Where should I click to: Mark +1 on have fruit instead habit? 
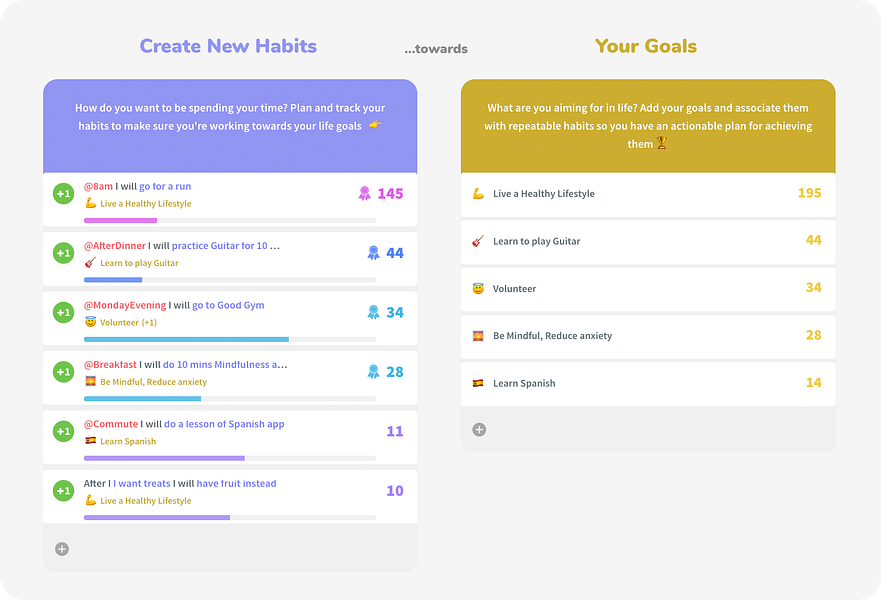point(63,491)
